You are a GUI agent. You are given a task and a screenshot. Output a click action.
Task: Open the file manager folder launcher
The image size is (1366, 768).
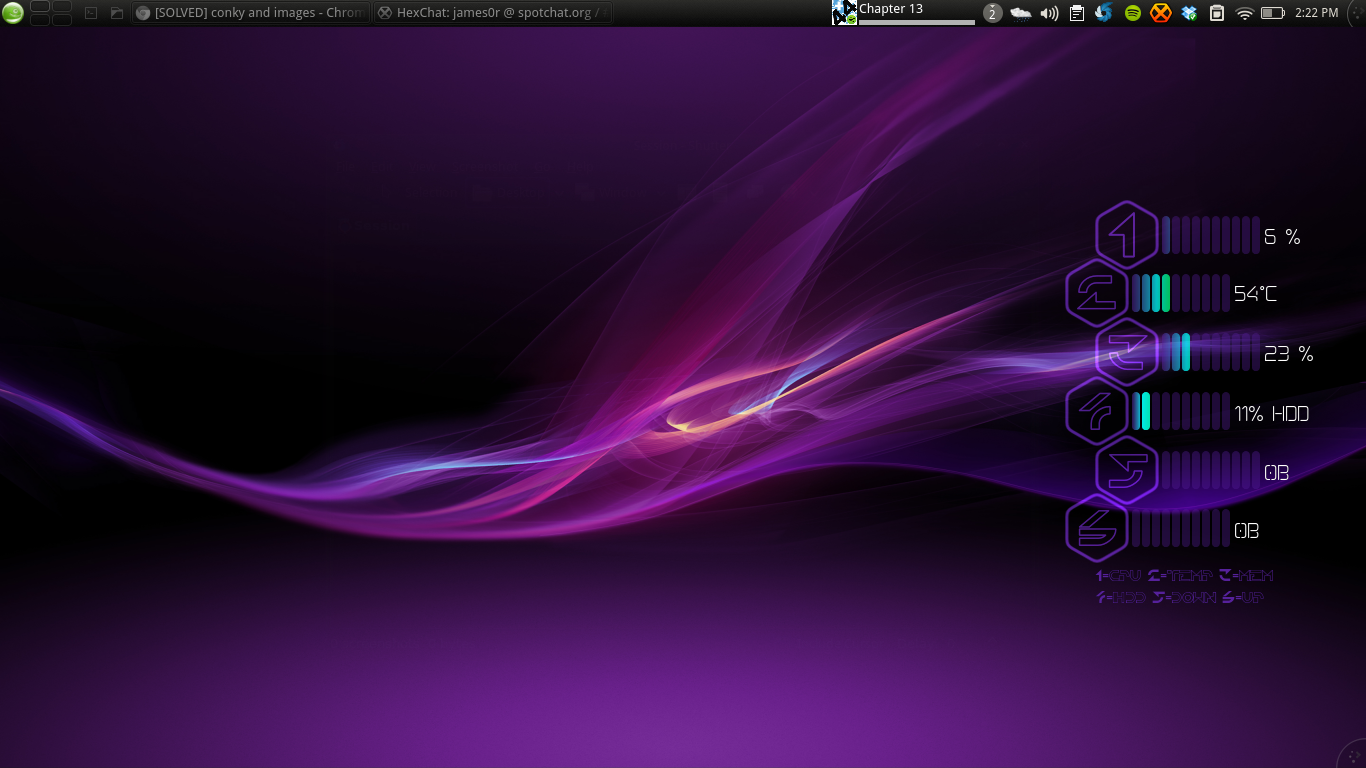point(117,13)
